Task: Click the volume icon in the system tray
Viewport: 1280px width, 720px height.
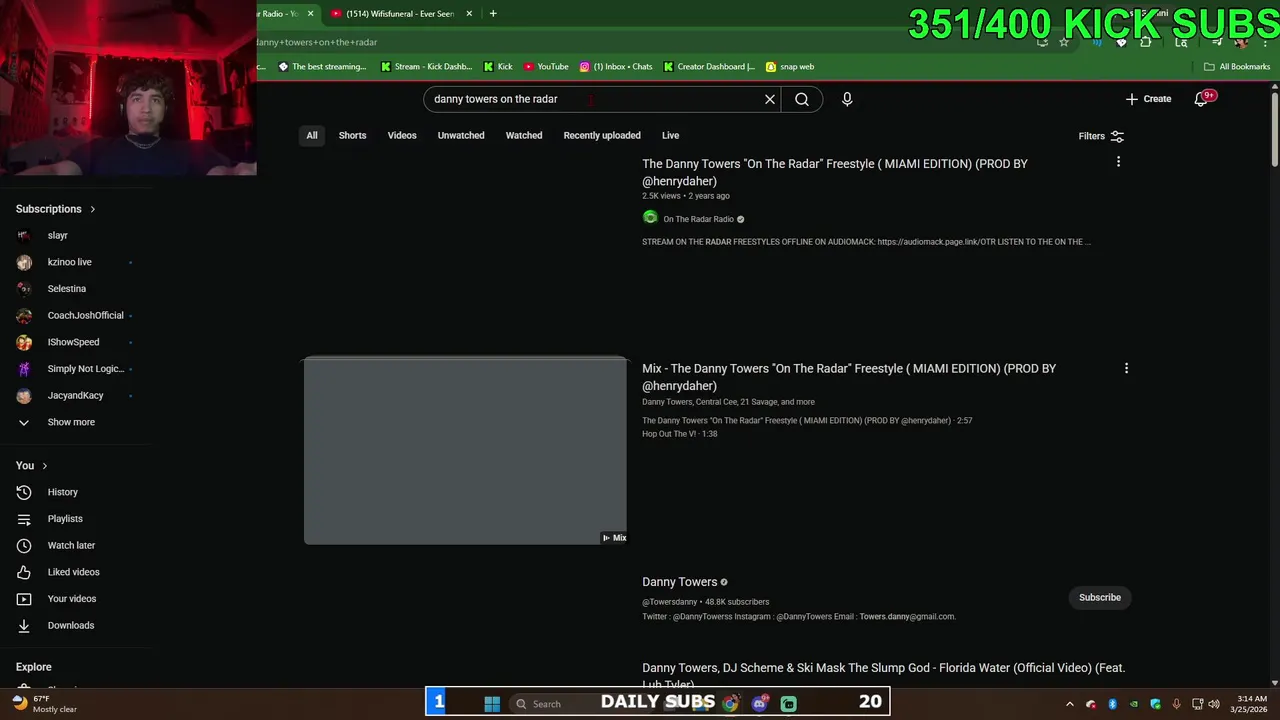Action: [1214, 704]
